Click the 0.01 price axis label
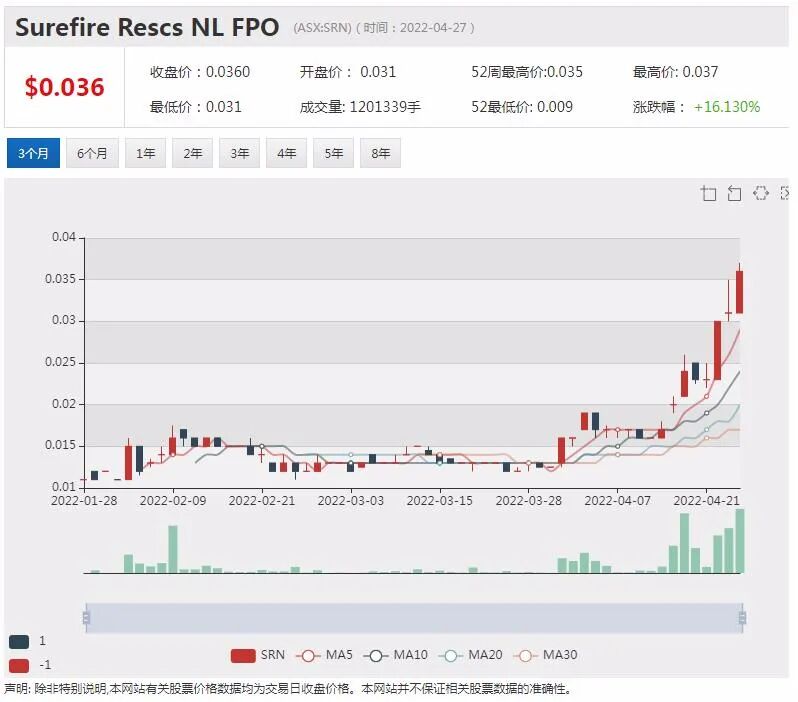This screenshot has width=798, height=702. click(x=64, y=487)
